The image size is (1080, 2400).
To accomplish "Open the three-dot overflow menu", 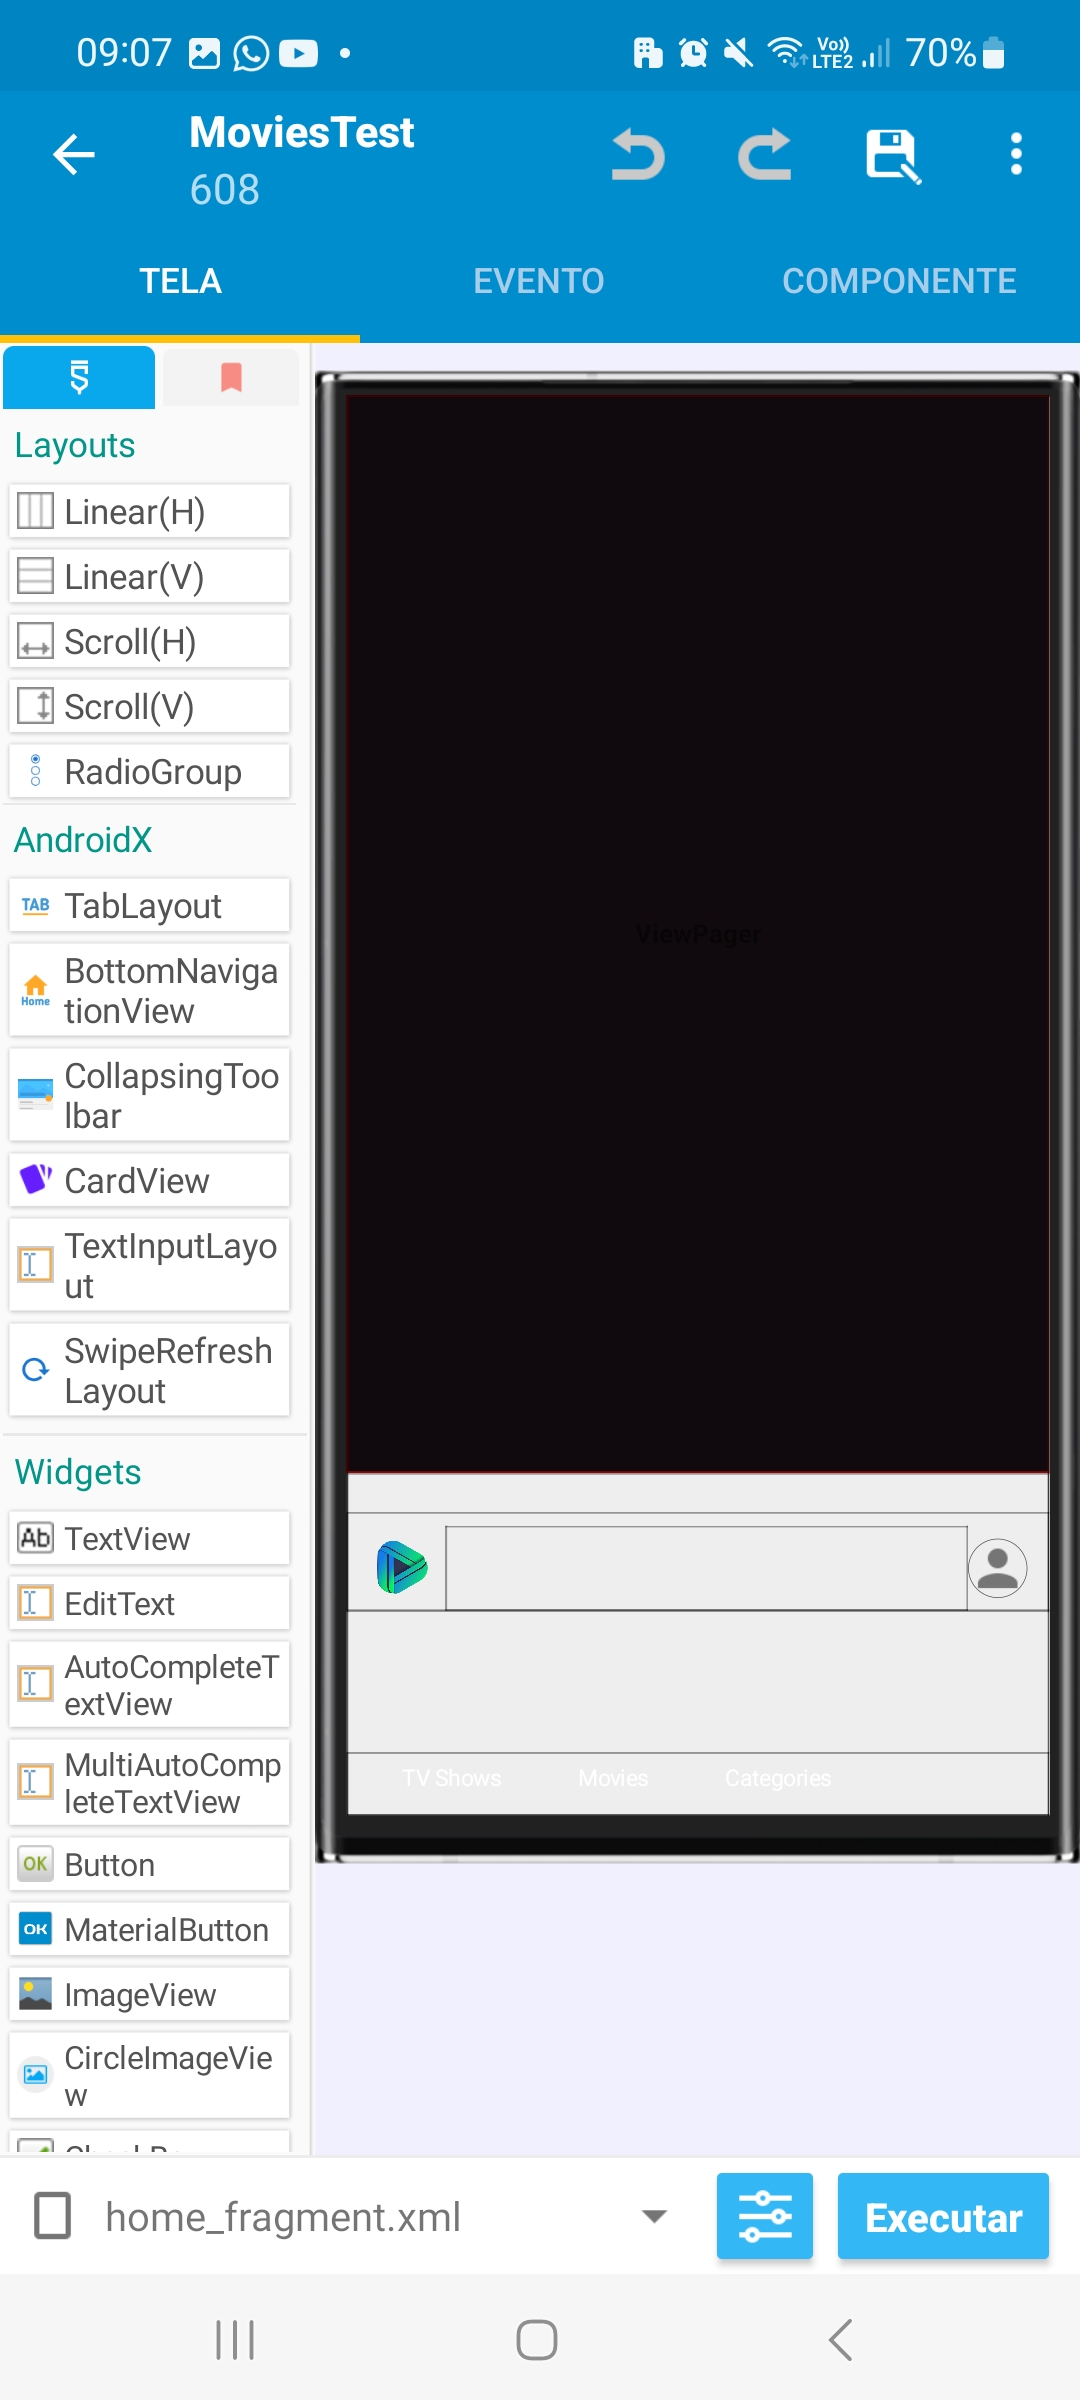I will [1016, 154].
